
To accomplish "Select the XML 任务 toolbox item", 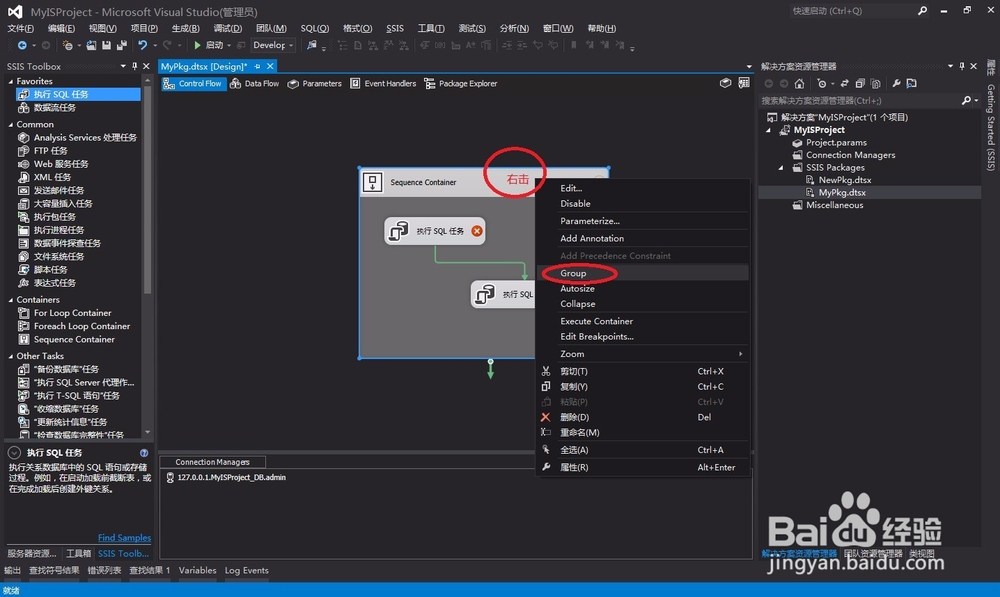I will (52, 177).
